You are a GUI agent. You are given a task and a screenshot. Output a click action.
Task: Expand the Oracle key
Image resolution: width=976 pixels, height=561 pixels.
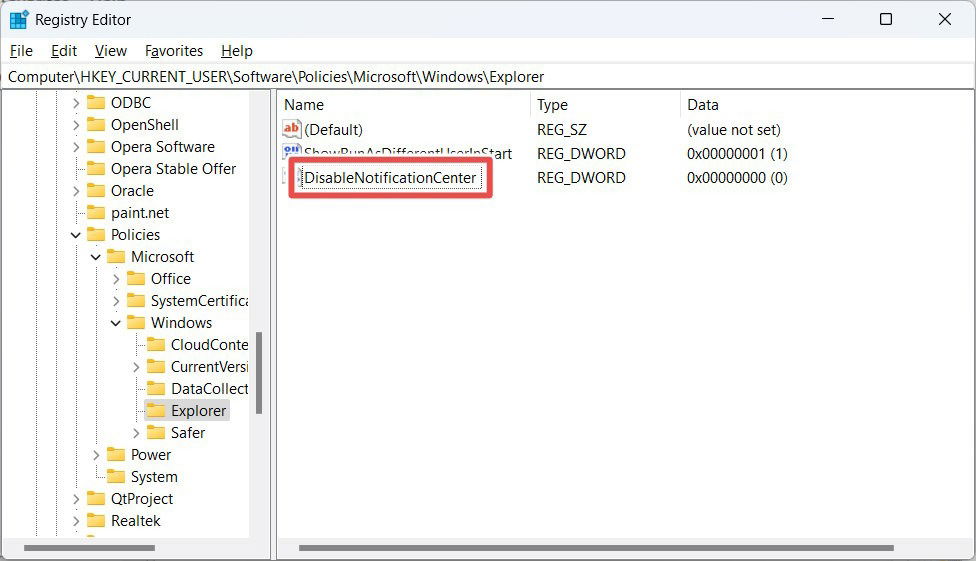pyautogui.click(x=76, y=191)
